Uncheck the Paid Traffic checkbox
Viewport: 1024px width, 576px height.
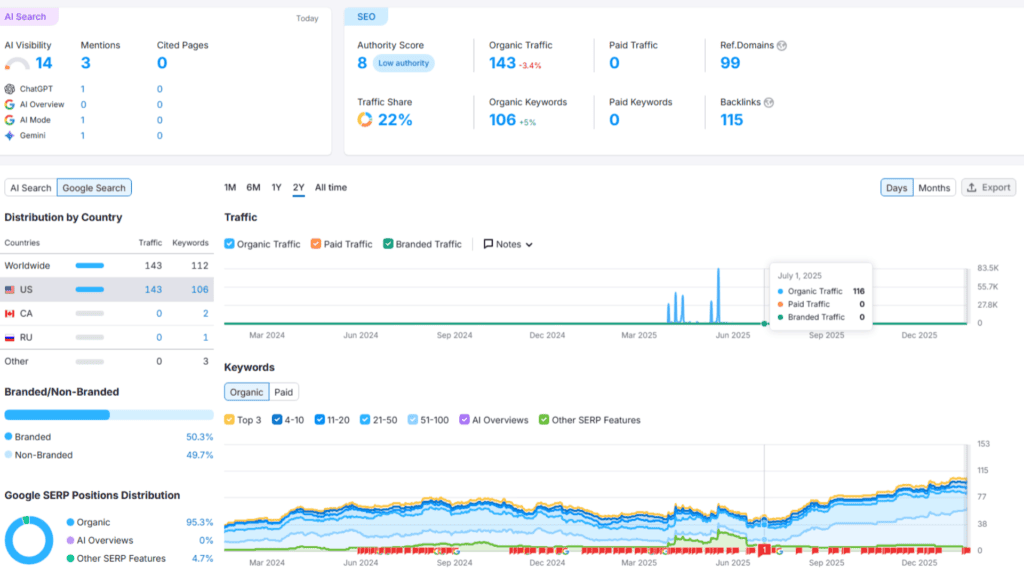tap(314, 243)
